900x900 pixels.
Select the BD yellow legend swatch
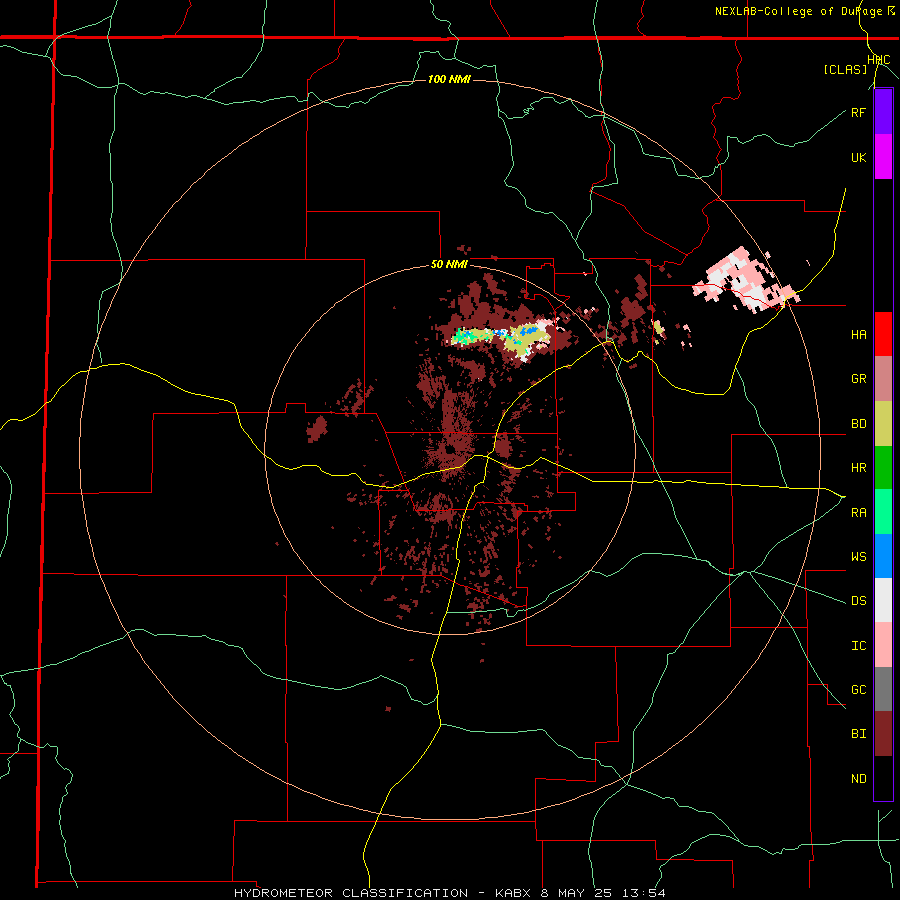coord(883,424)
